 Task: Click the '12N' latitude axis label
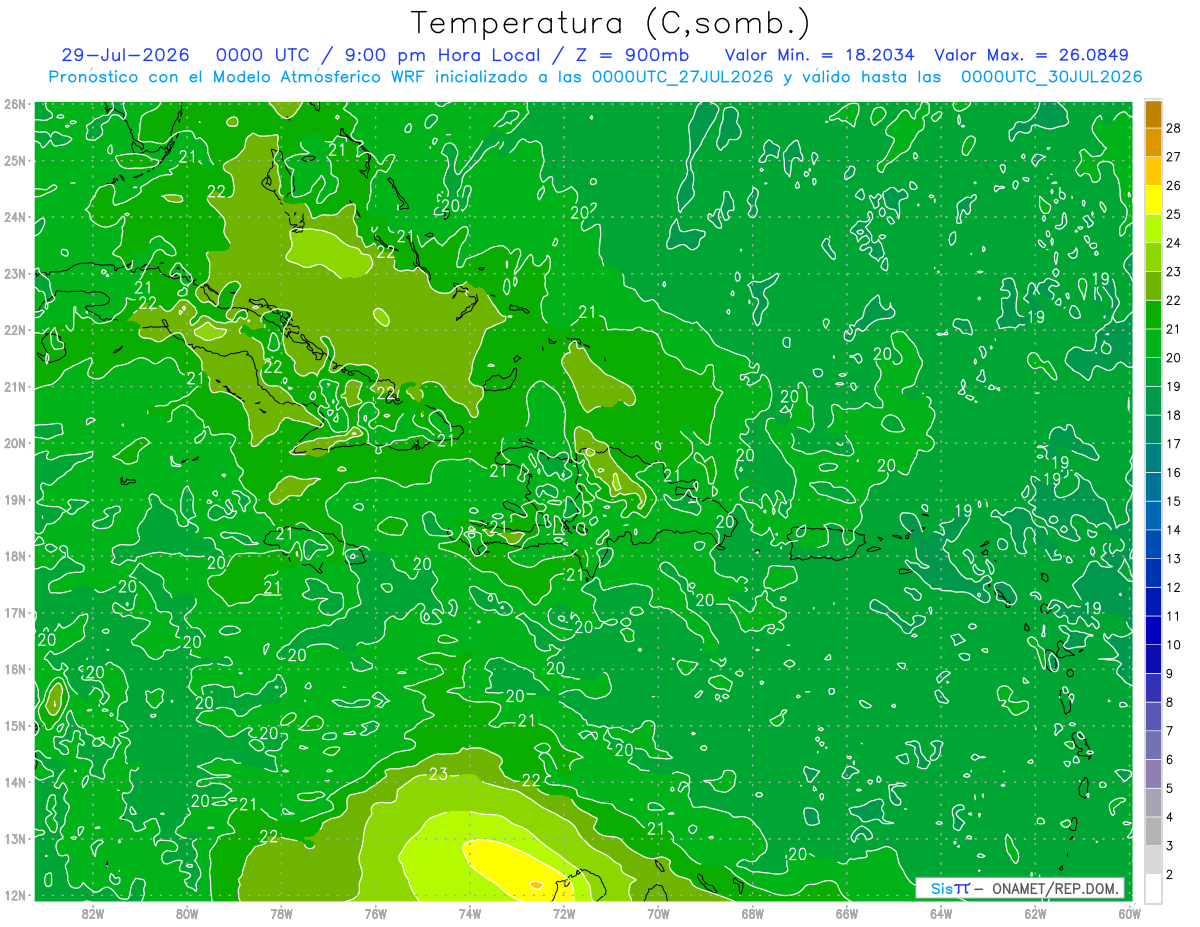[14, 895]
